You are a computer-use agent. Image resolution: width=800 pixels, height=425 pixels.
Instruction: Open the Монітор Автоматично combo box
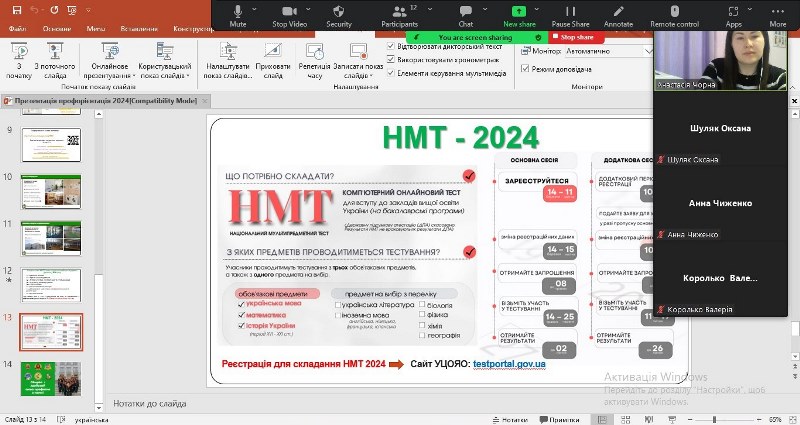pos(609,51)
